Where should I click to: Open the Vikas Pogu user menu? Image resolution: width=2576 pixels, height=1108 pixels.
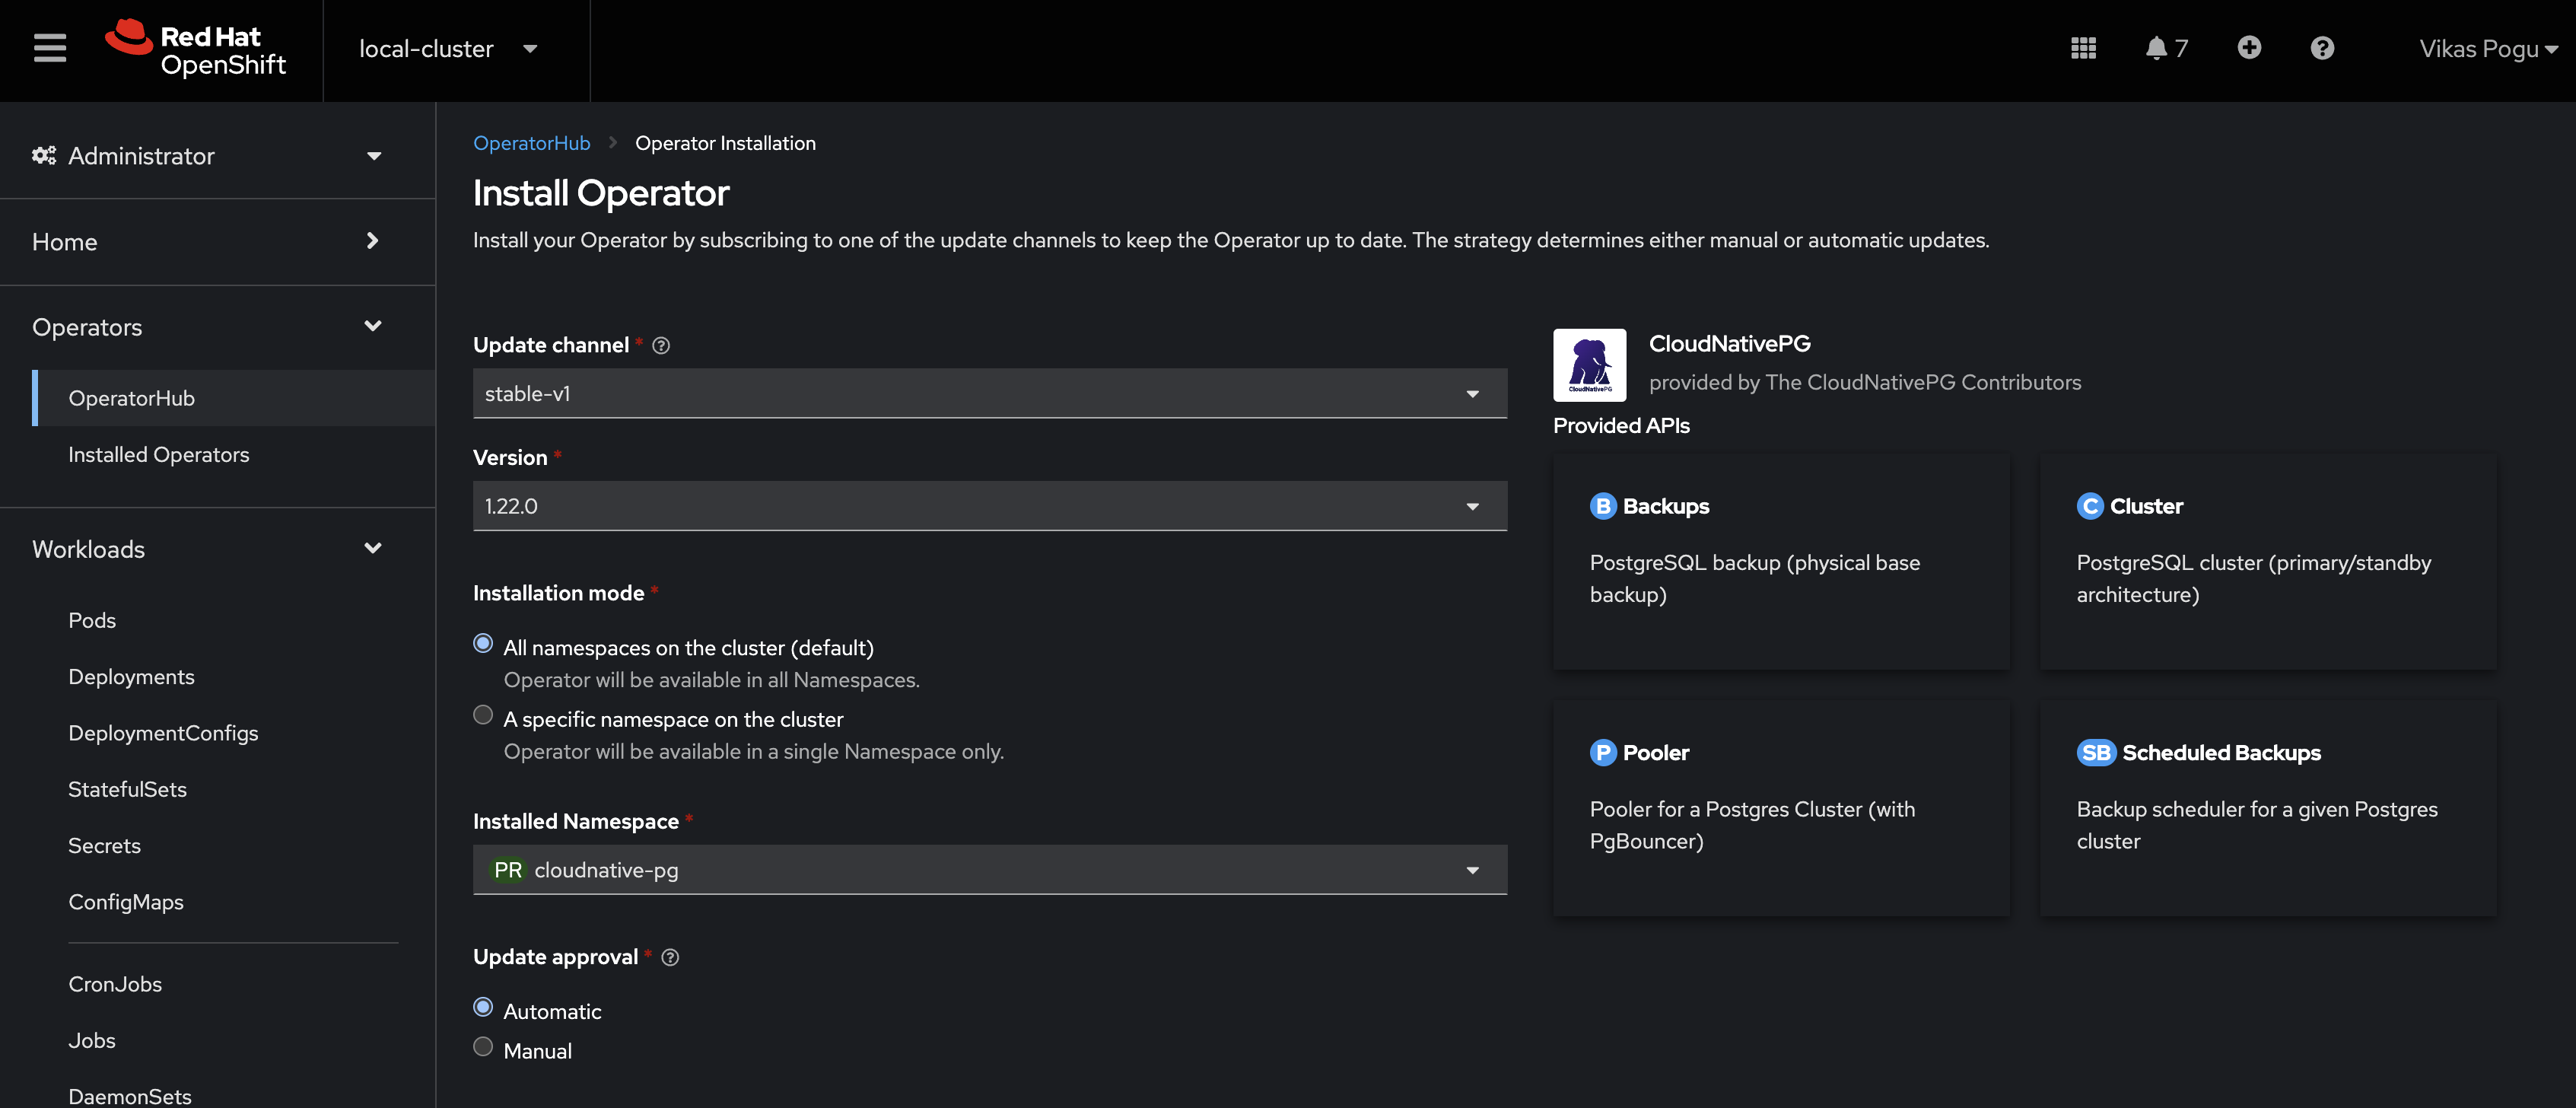pos(2488,49)
